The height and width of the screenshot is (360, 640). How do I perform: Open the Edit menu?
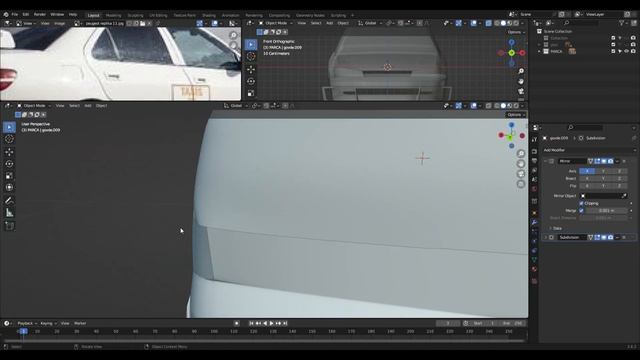[26, 14]
